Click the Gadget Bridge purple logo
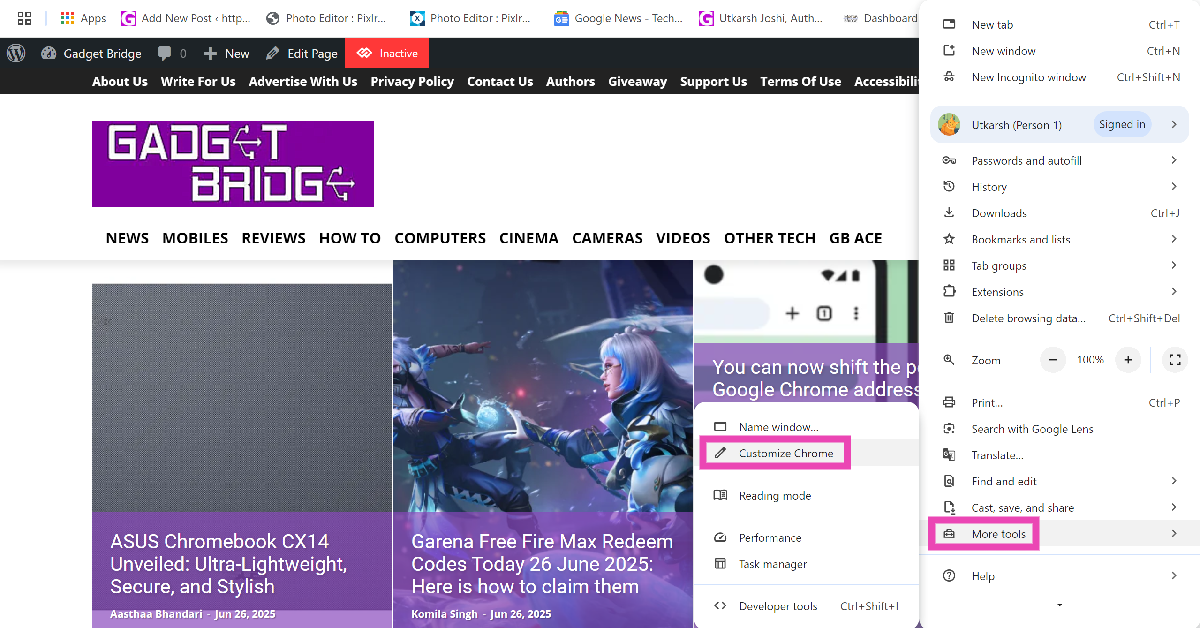The width and height of the screenshot is (1200, 628). click(x=233, y=164)
